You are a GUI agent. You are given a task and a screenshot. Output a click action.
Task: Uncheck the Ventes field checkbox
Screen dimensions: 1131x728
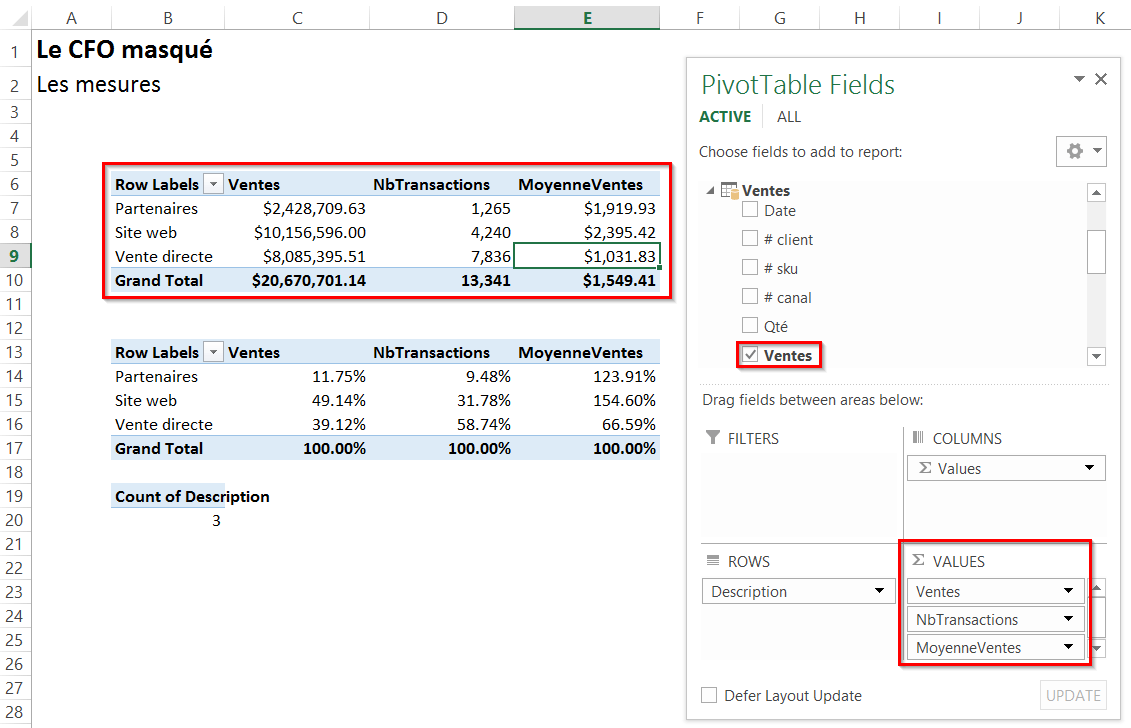coord(750,355)
